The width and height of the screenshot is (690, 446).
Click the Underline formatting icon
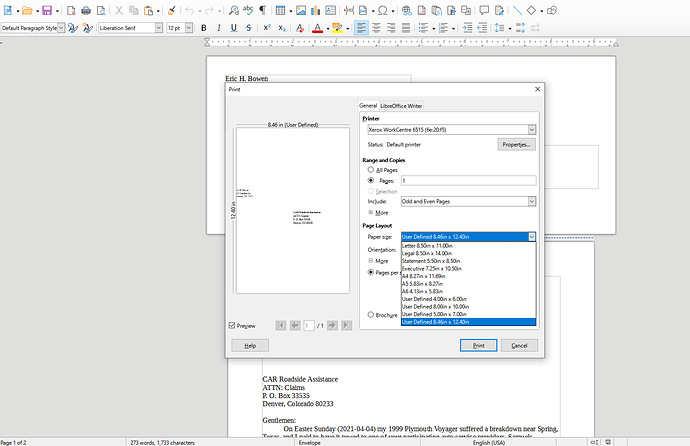tap(234, 28)
